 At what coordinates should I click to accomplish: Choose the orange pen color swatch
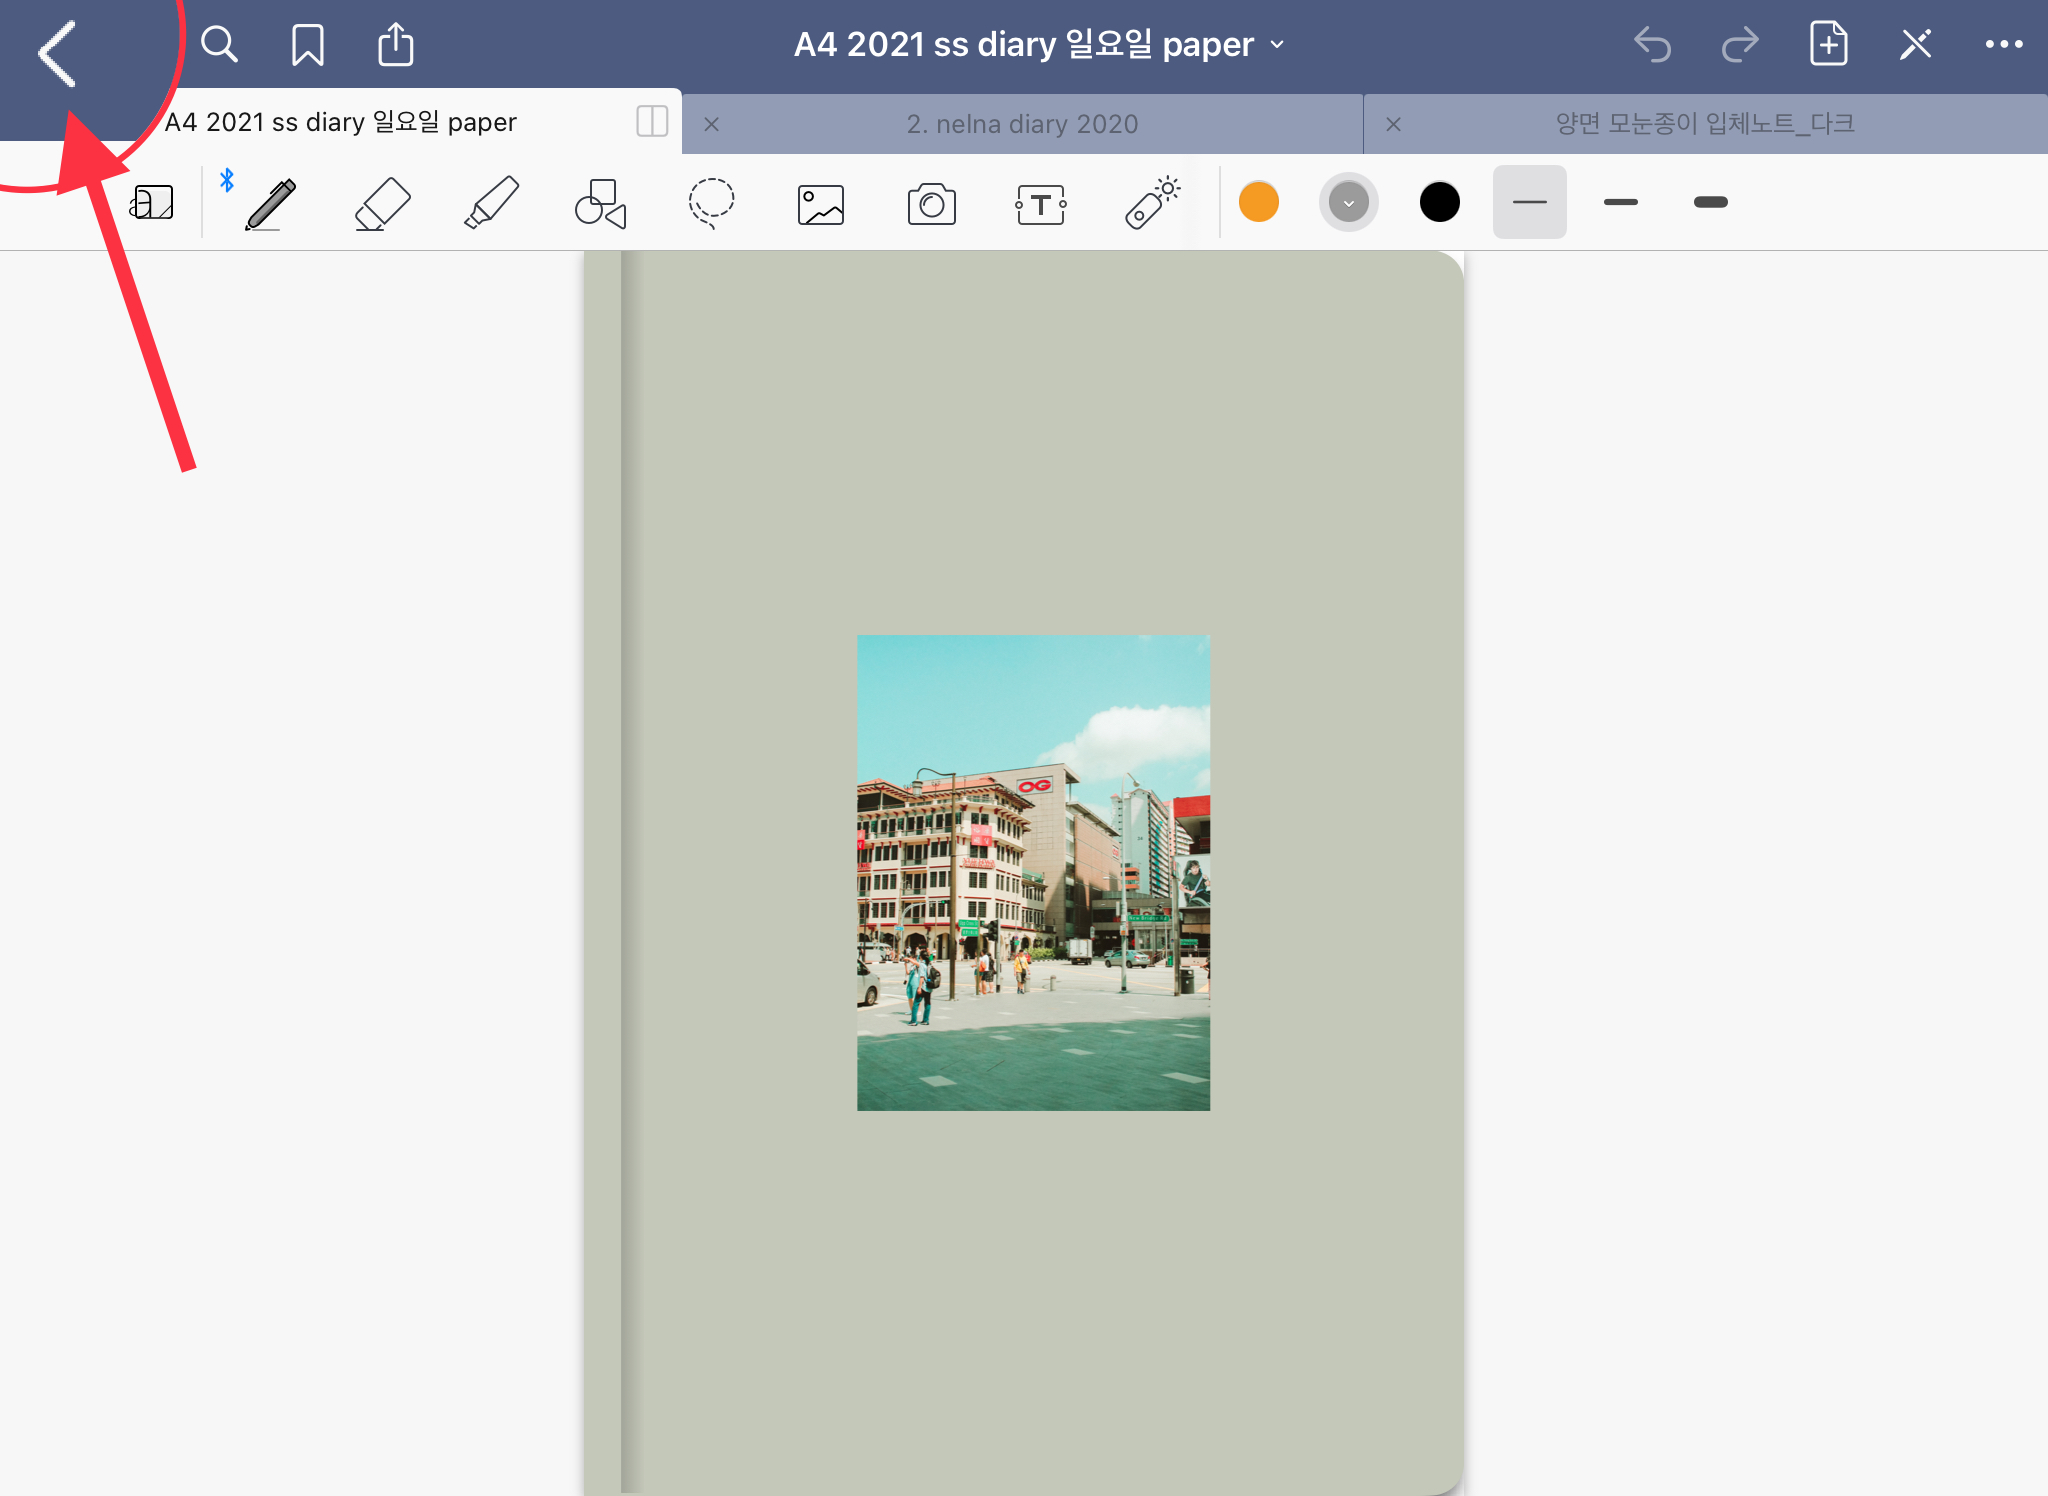coord(1258,203)
